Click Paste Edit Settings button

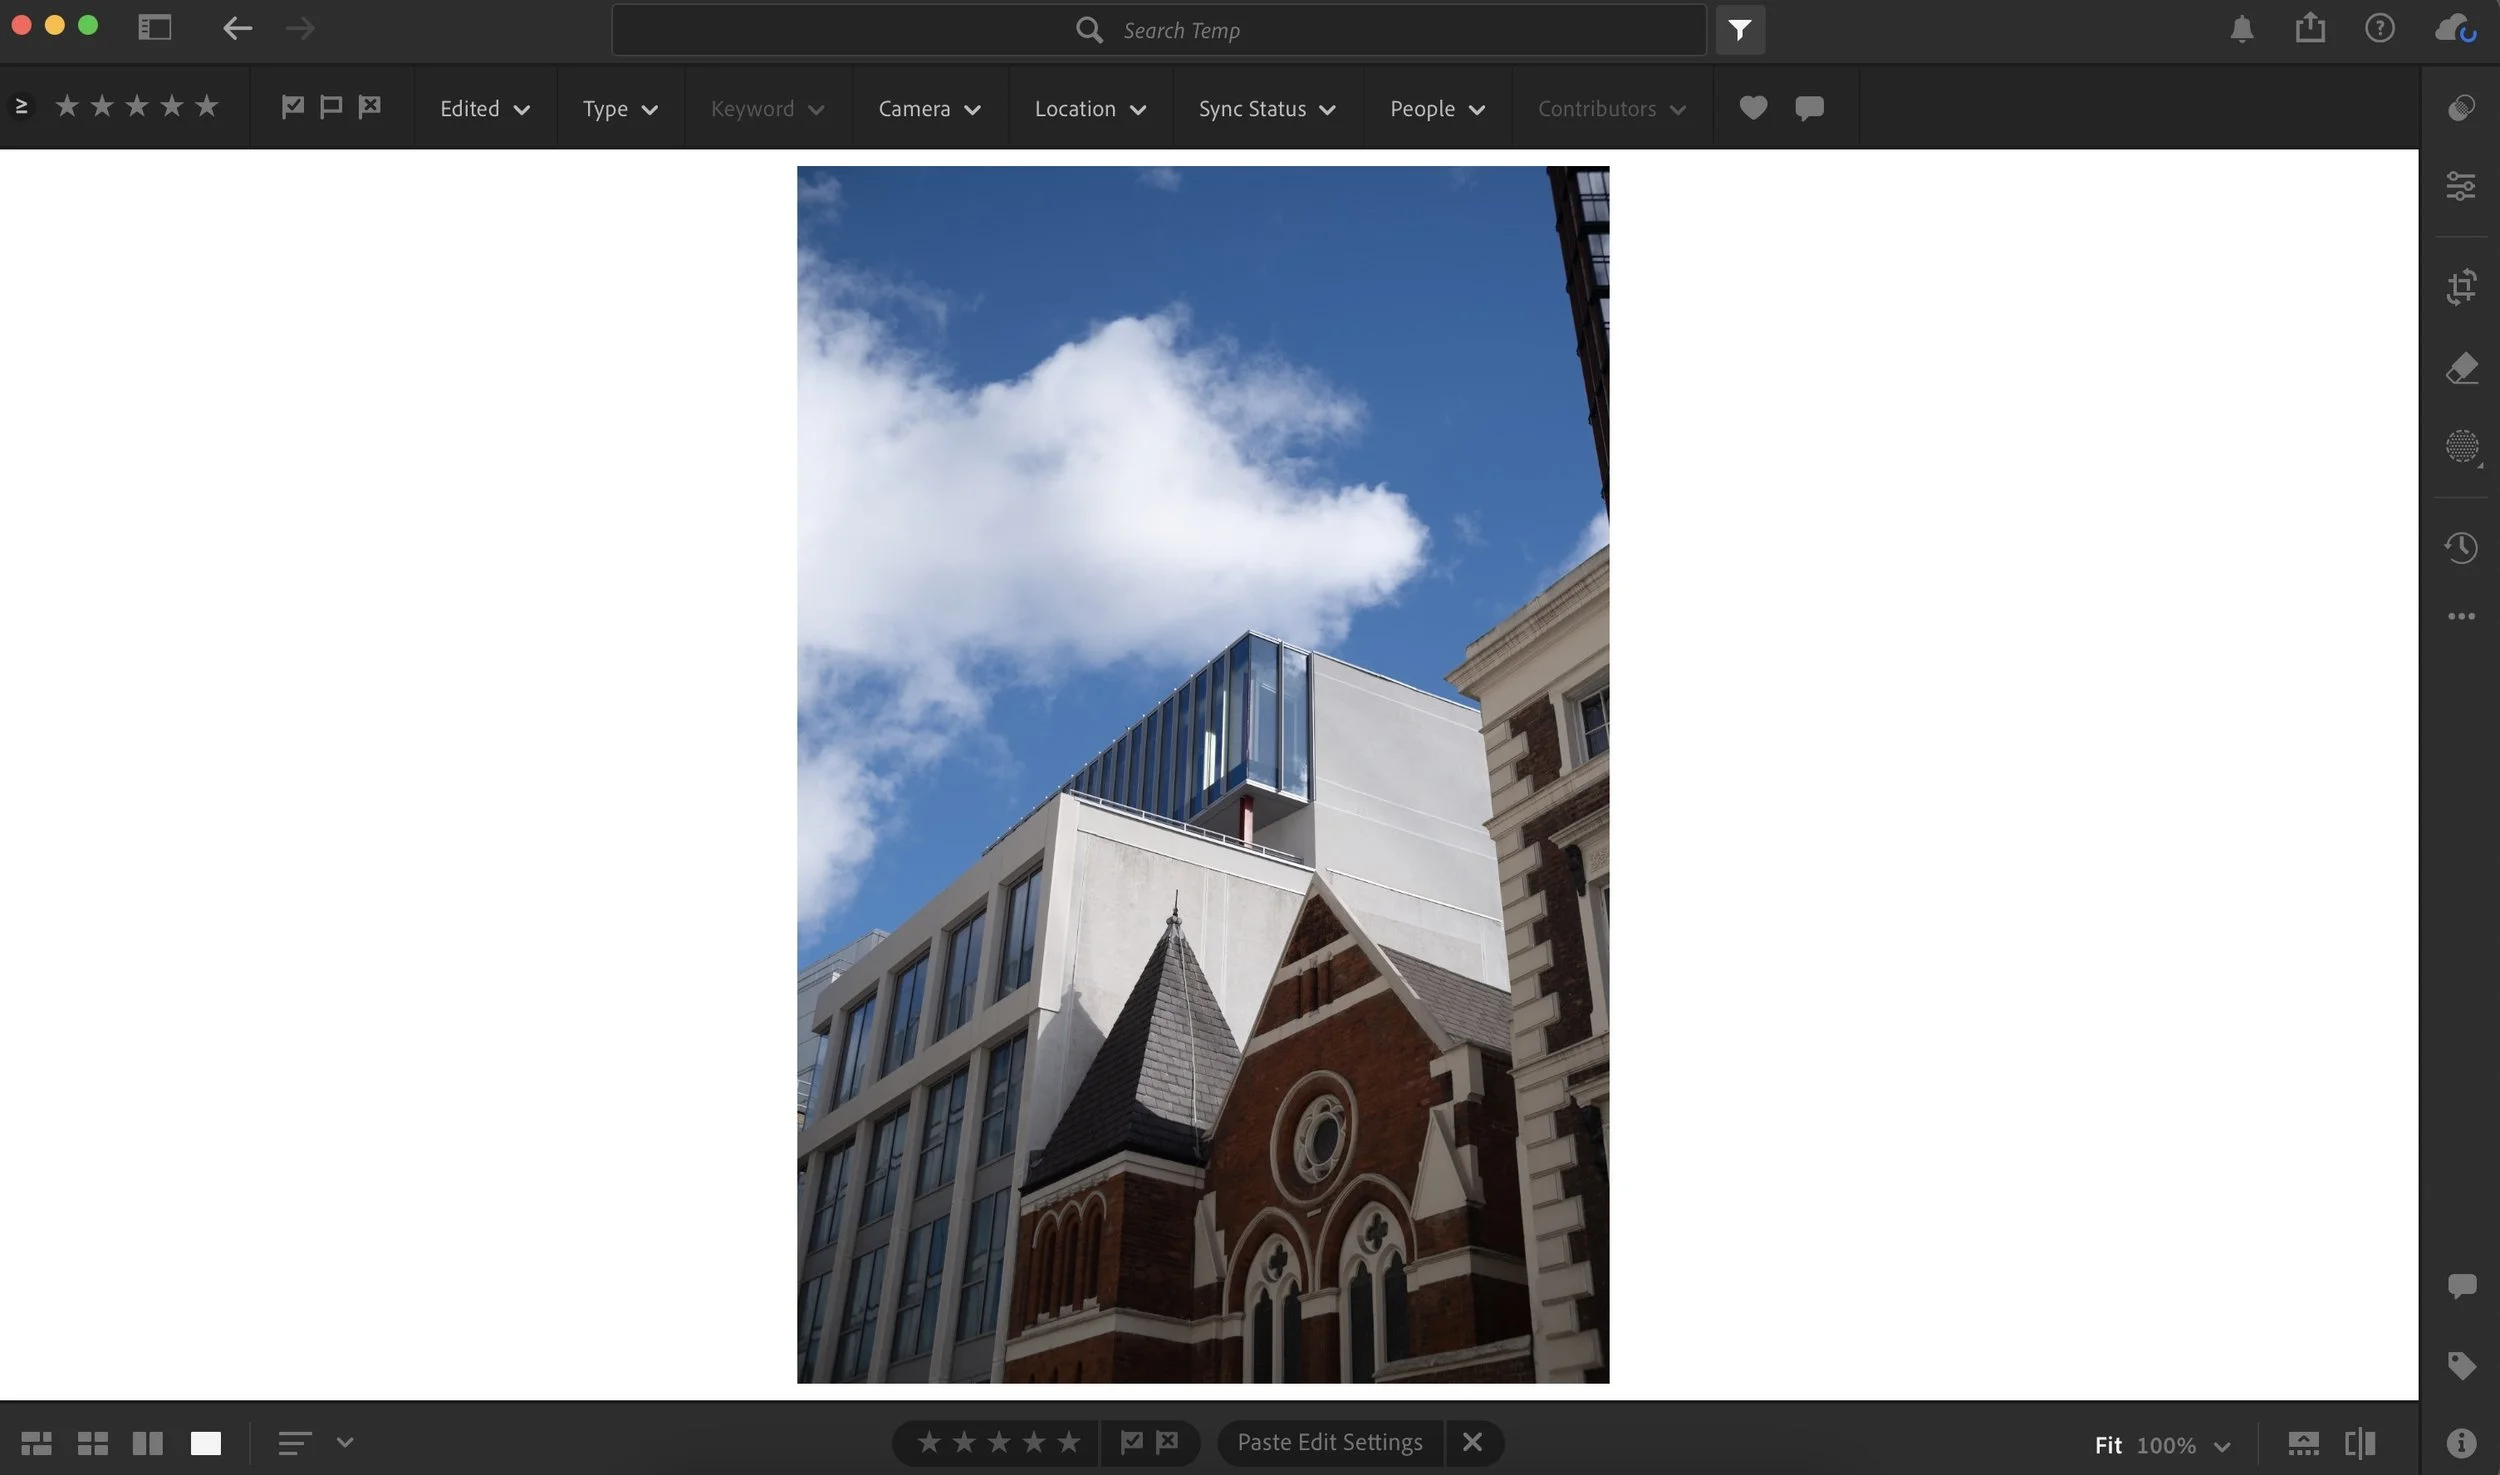pyautogui.click(x=1329, y=1442)
